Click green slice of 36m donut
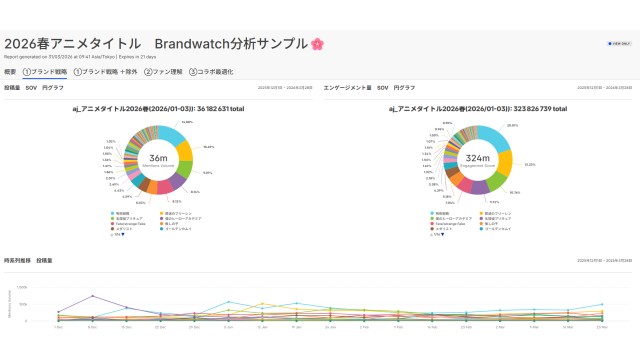The image size is (640, 360). [x=185, y=169]
